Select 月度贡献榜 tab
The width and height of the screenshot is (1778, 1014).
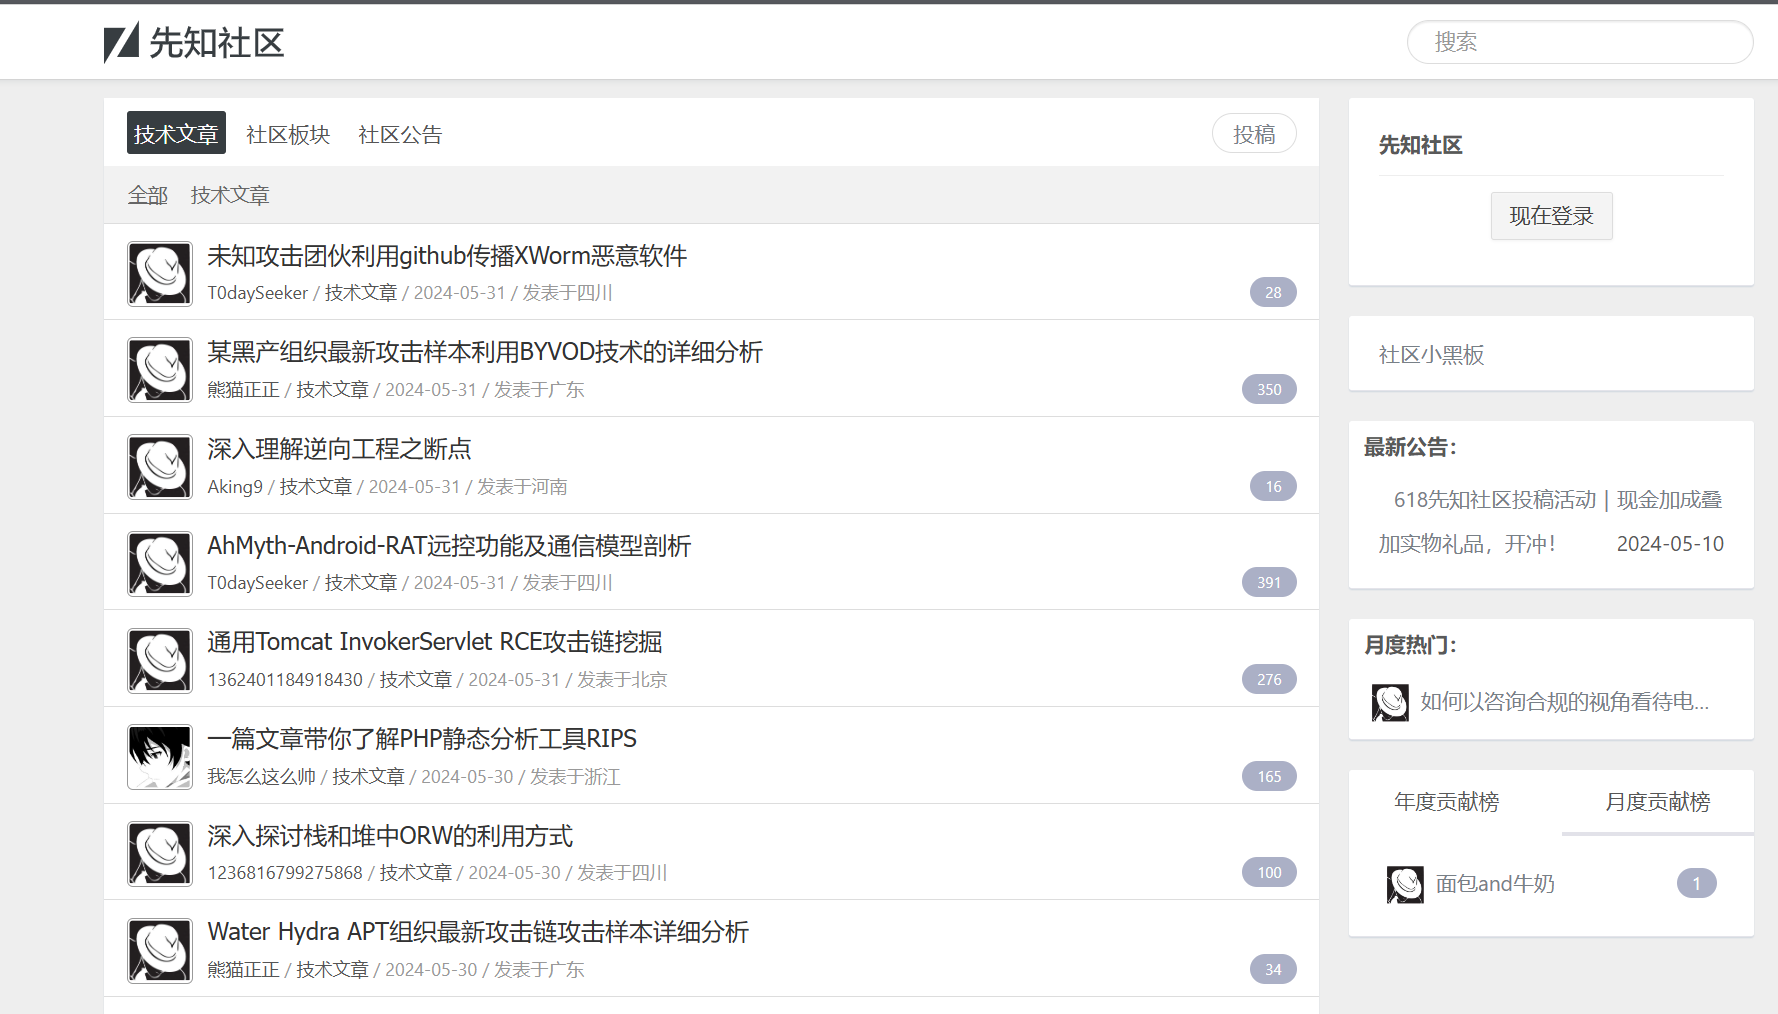point(1658,802)
